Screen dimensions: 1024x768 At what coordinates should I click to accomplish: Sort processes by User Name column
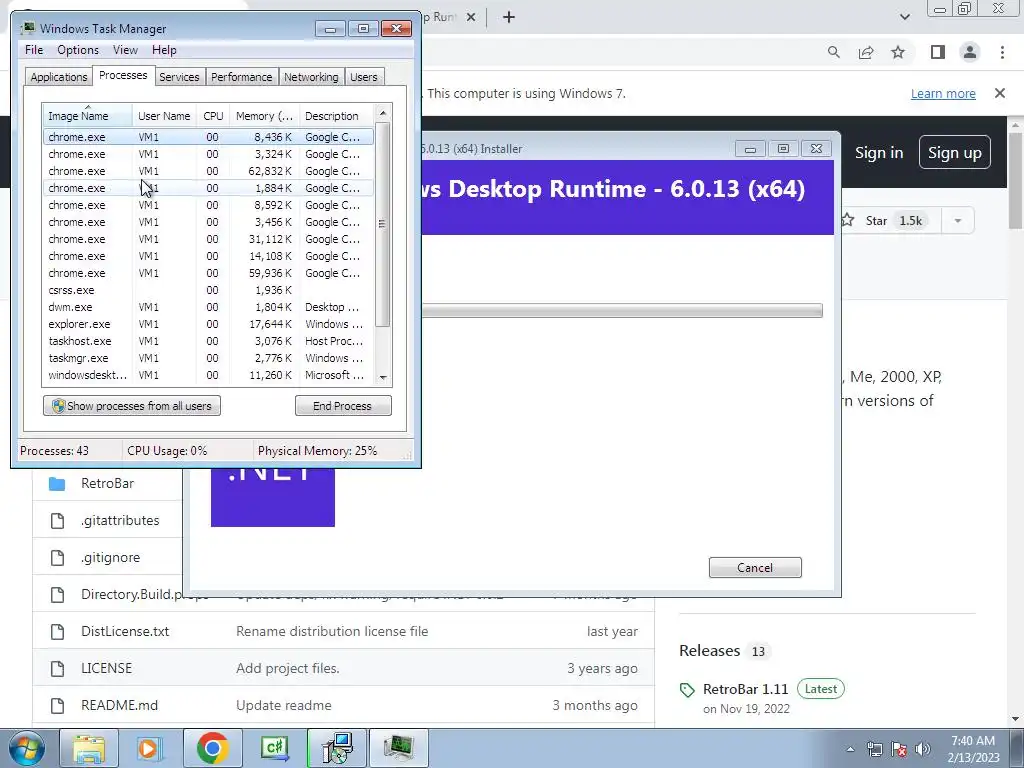pos(164,116)
